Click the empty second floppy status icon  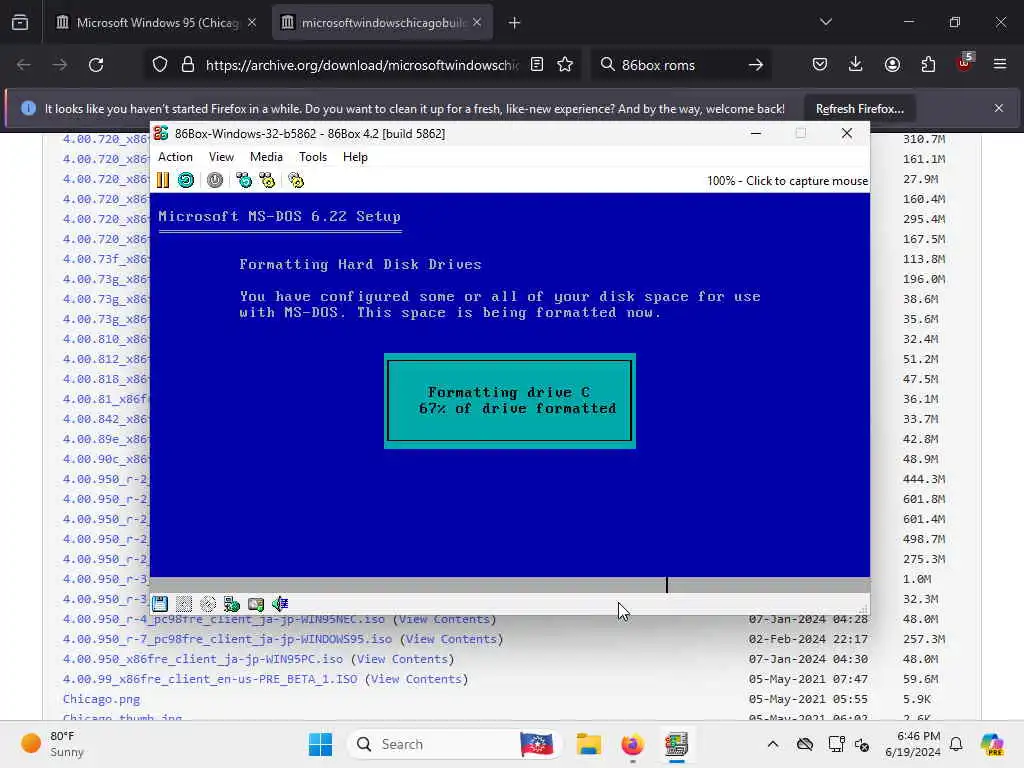184,604
